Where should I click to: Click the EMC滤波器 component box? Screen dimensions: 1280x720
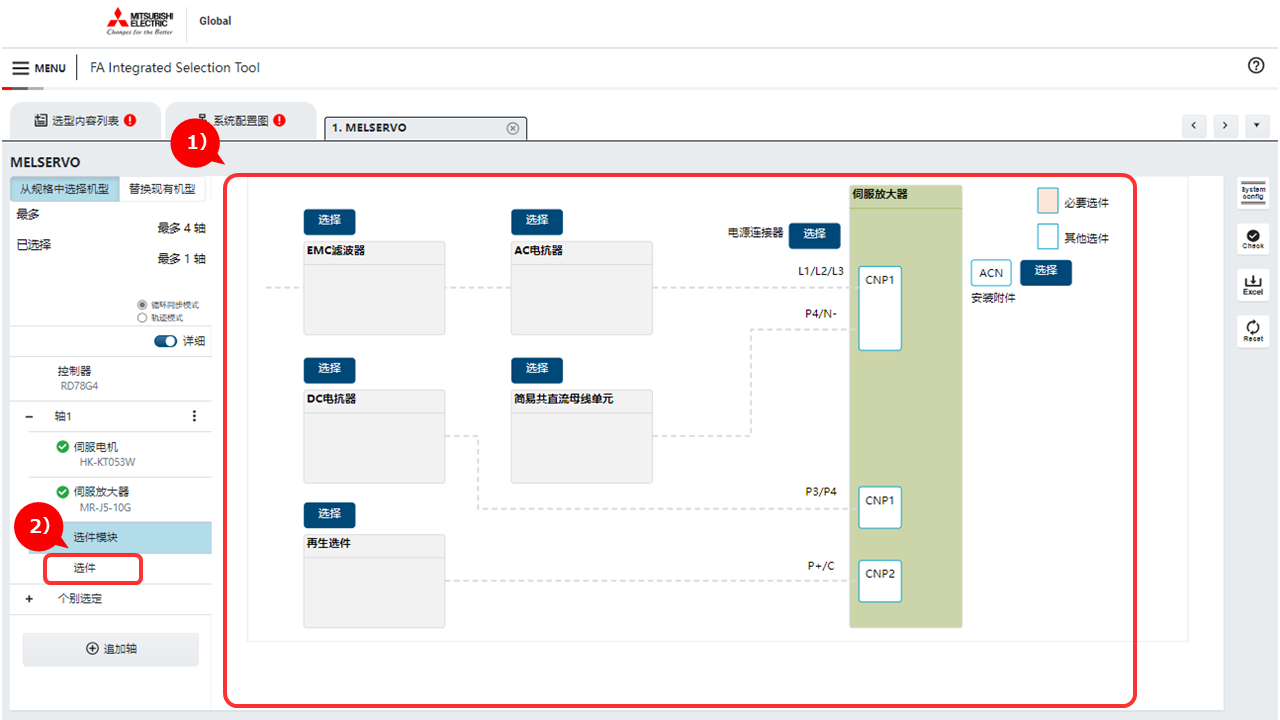click(375, 288)
